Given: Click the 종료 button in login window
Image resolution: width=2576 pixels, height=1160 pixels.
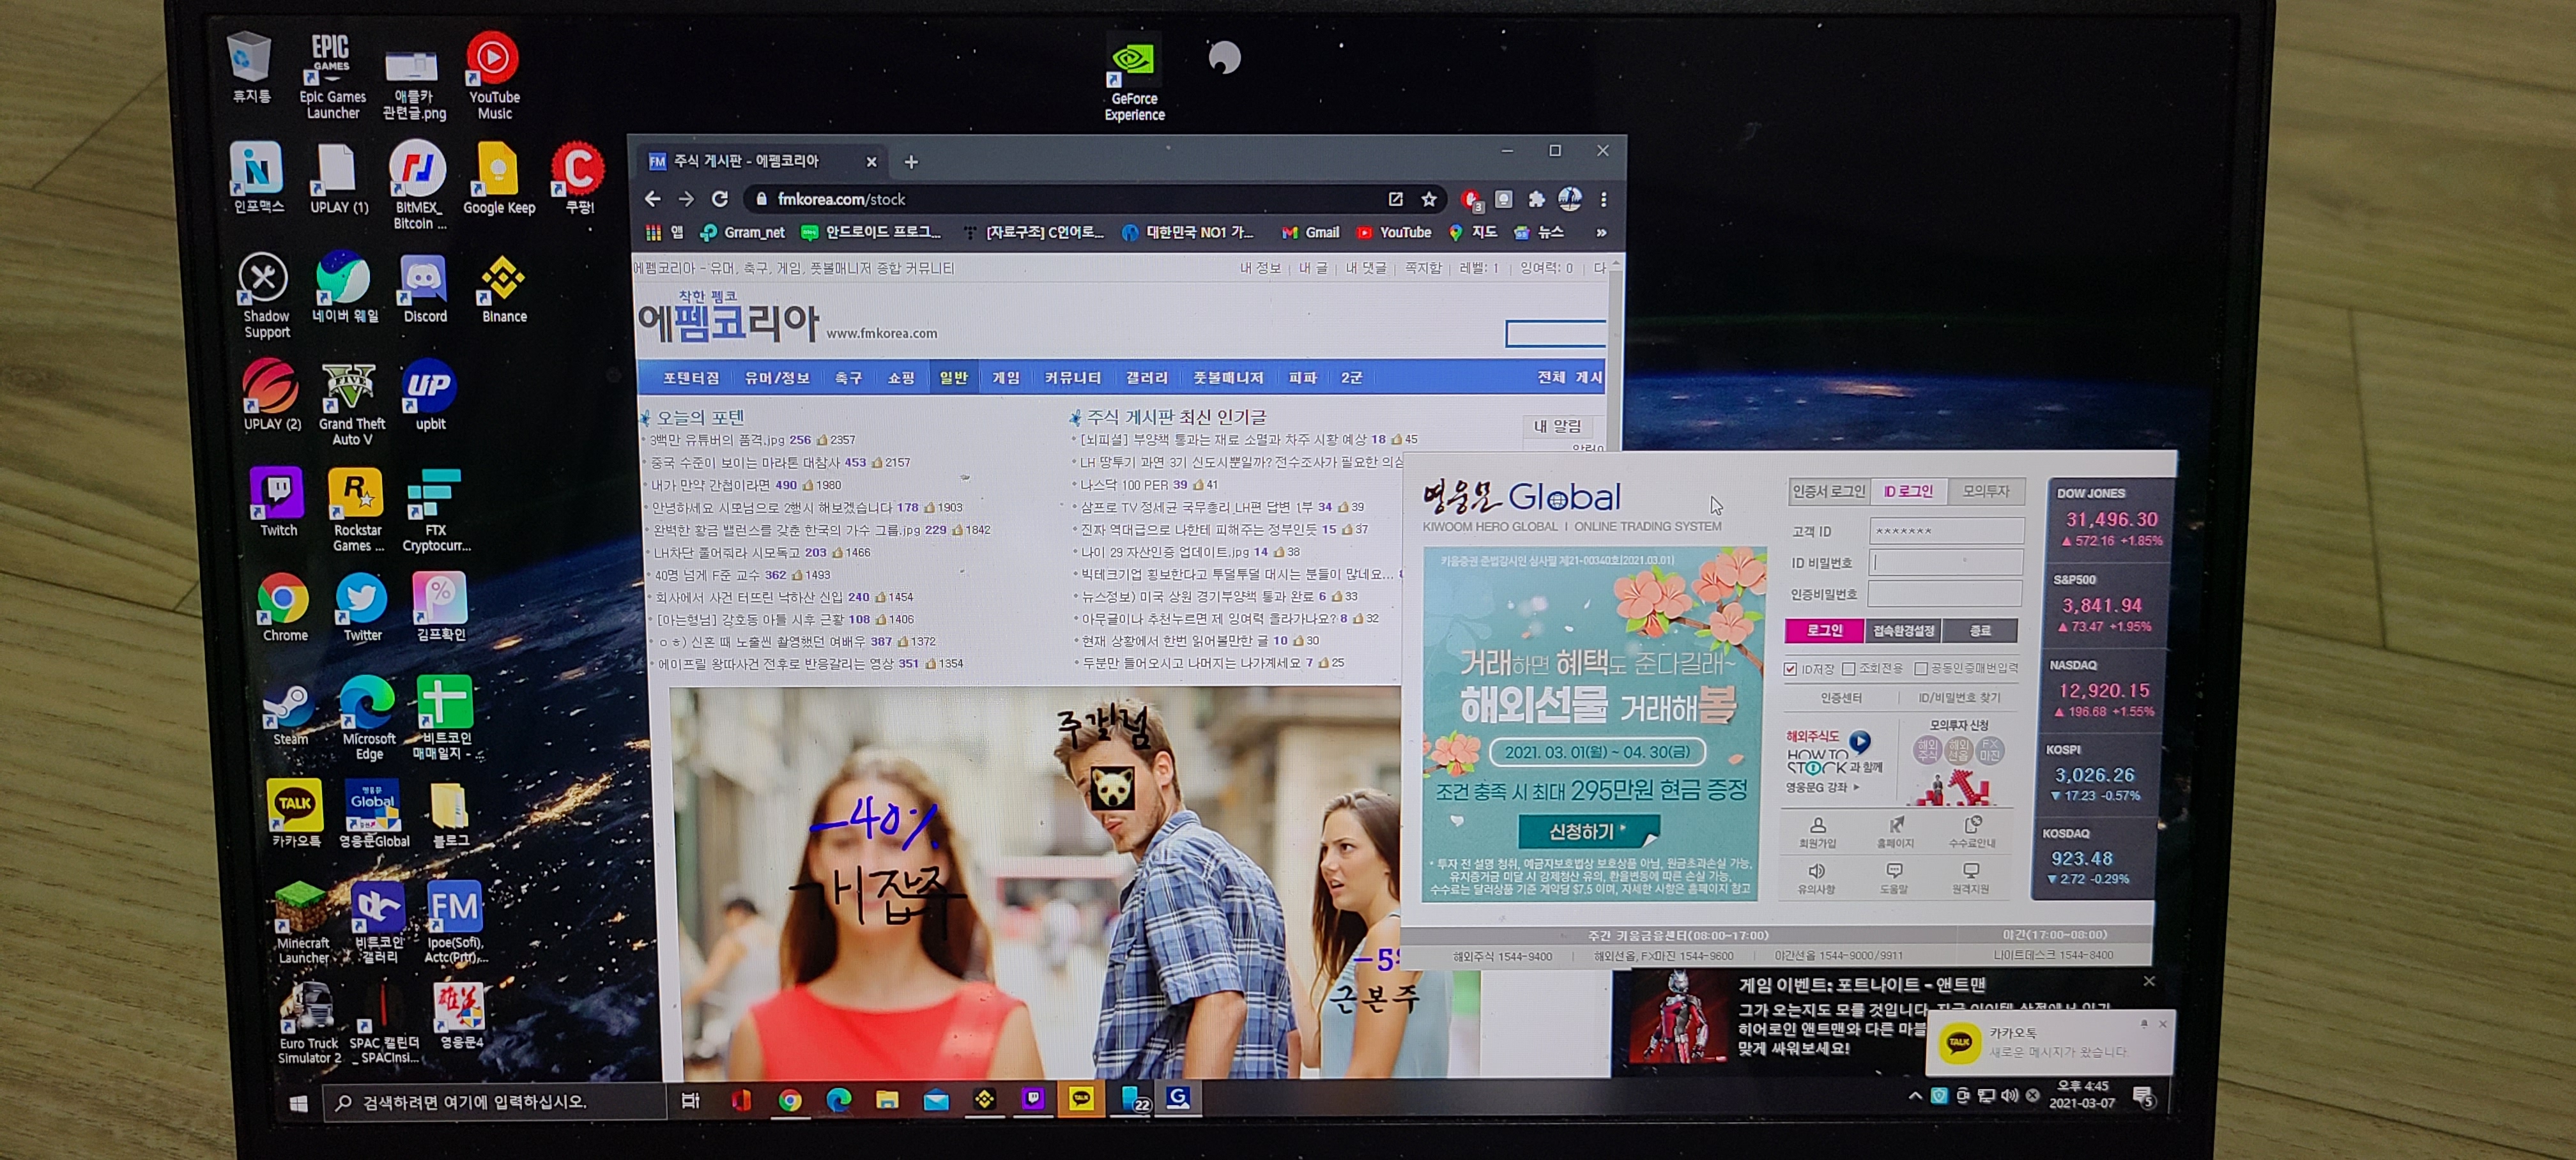Looking at the screenshot, I should [1980, 630].
